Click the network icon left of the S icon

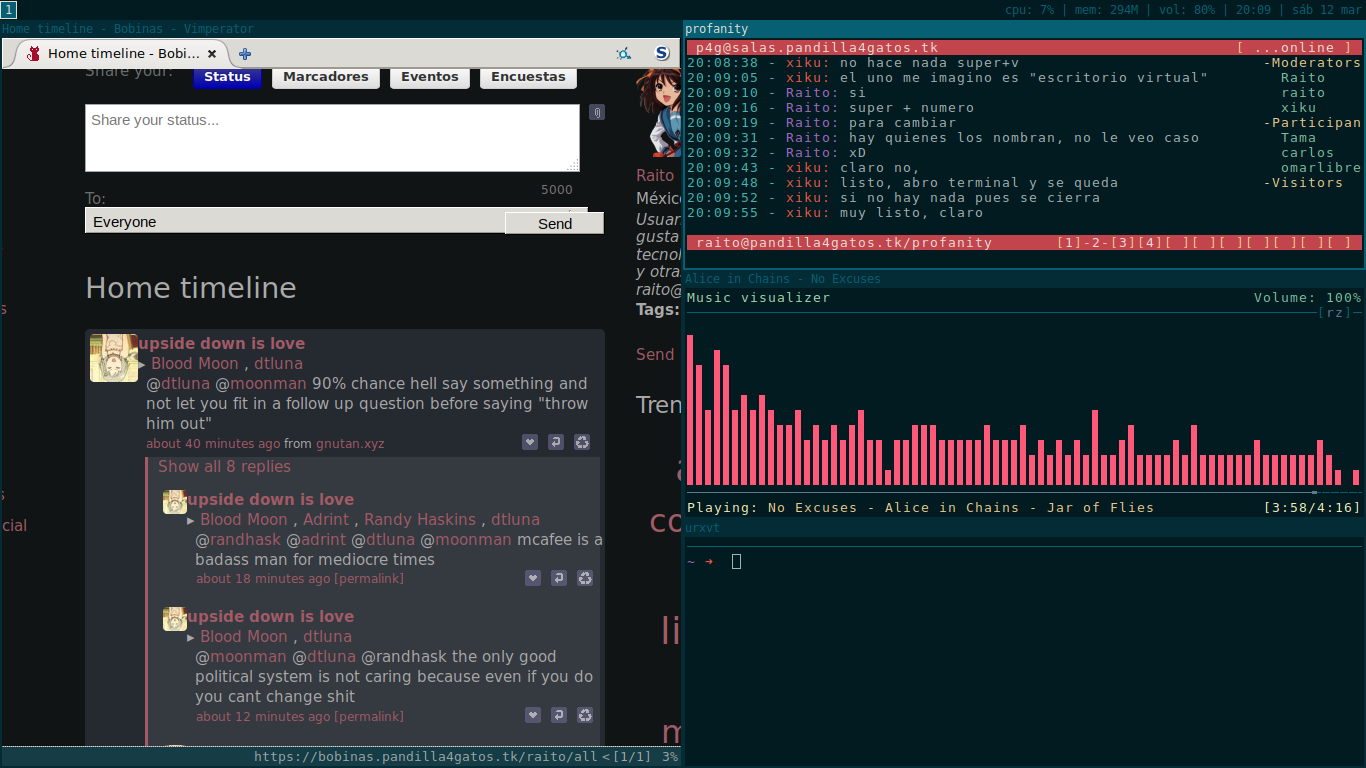pos(623,54)
